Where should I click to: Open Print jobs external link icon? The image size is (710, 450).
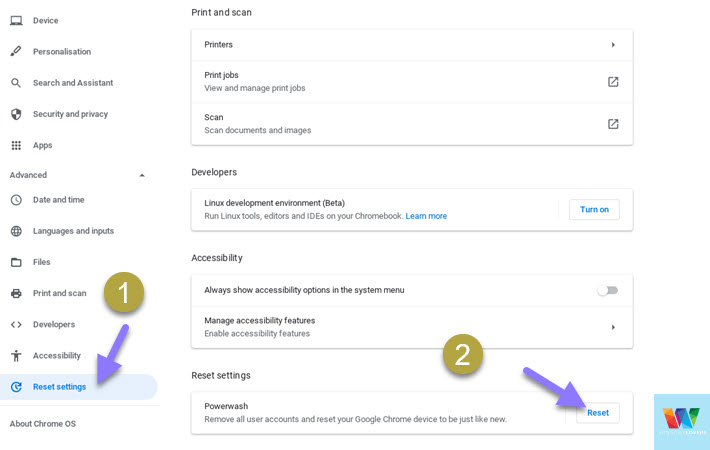(613, 81)
